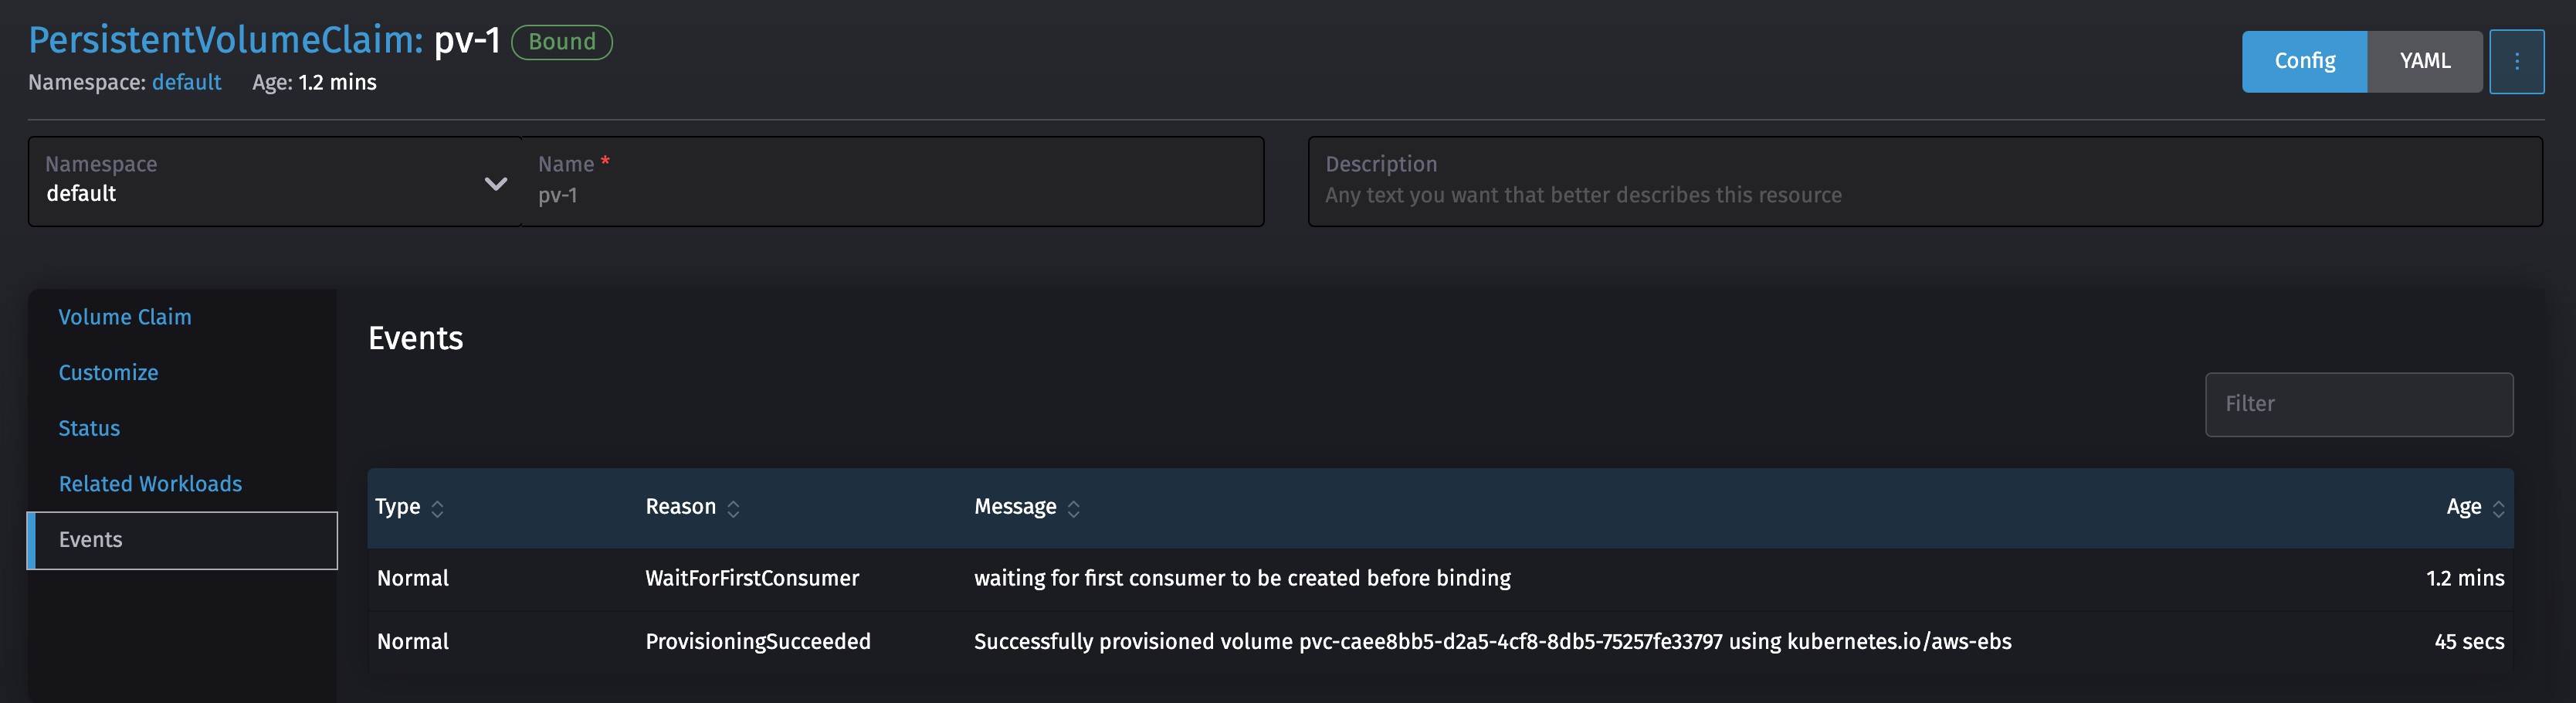The width and height of the screenshot is (2576, 703).
Task: Open the Volume Claim section
Action: (124, 317)
